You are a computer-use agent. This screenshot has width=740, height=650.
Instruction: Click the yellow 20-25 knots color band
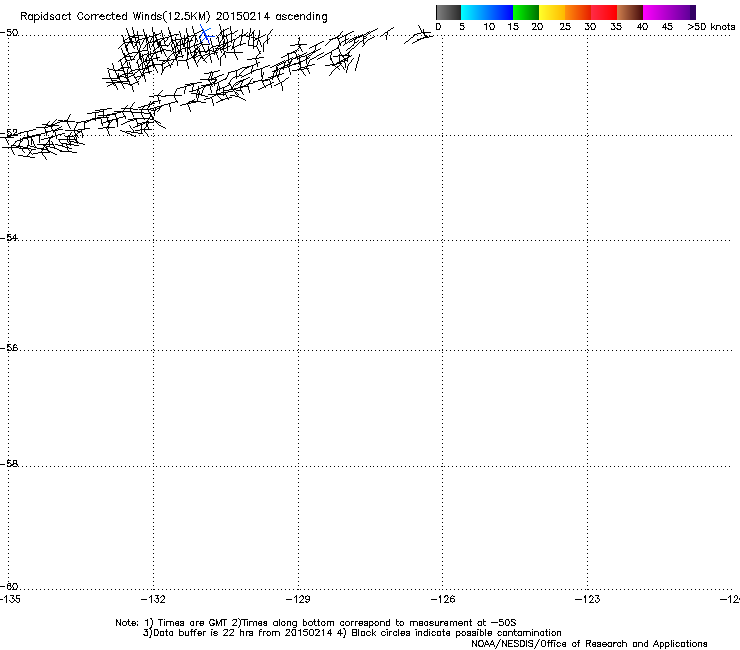point(552,12)
